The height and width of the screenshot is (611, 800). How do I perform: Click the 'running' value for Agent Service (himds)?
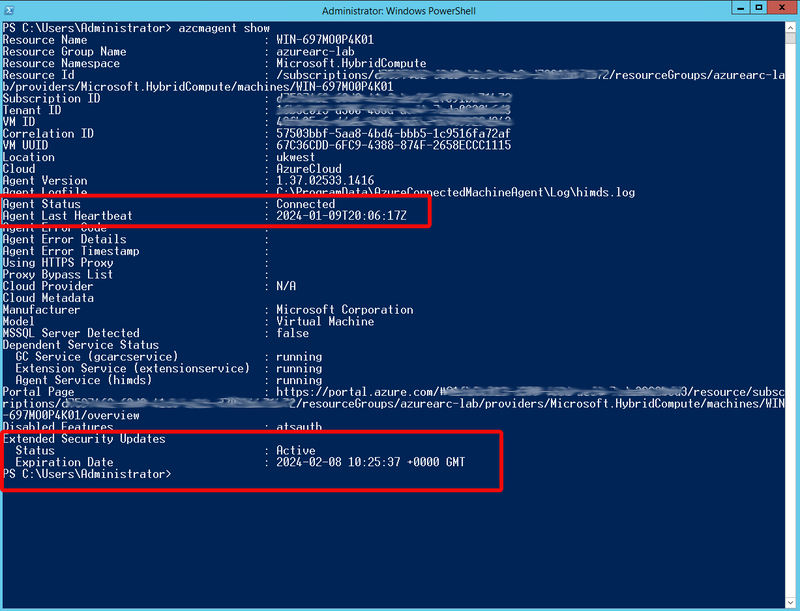299,380
